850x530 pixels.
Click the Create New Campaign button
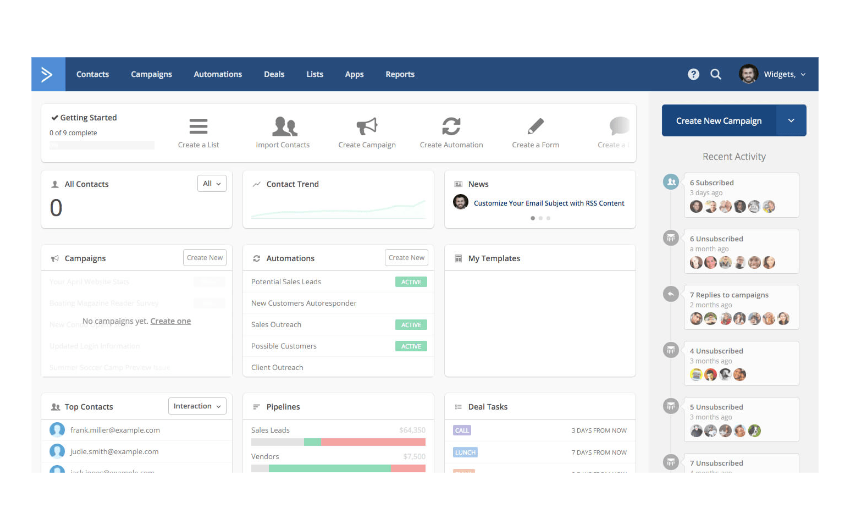pos(719,120)
